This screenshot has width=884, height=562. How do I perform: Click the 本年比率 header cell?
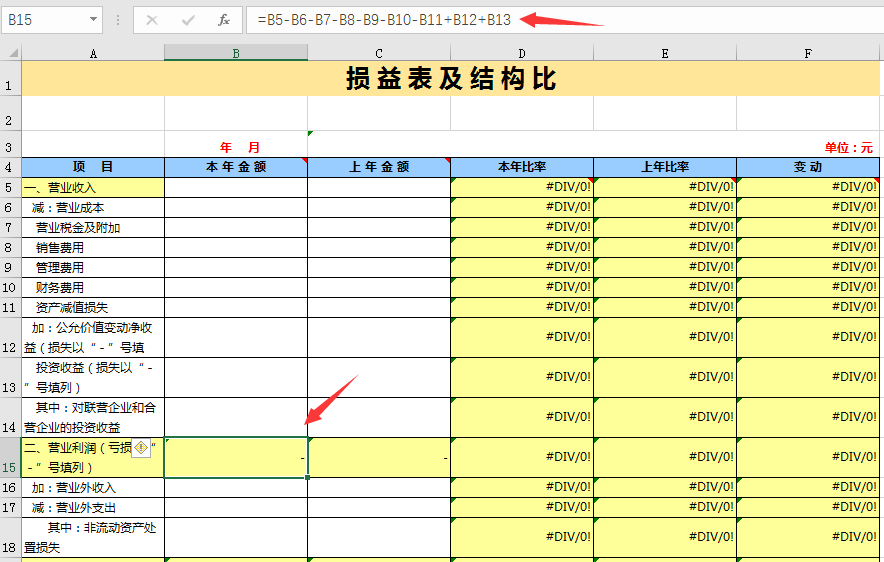coord(522,167)
